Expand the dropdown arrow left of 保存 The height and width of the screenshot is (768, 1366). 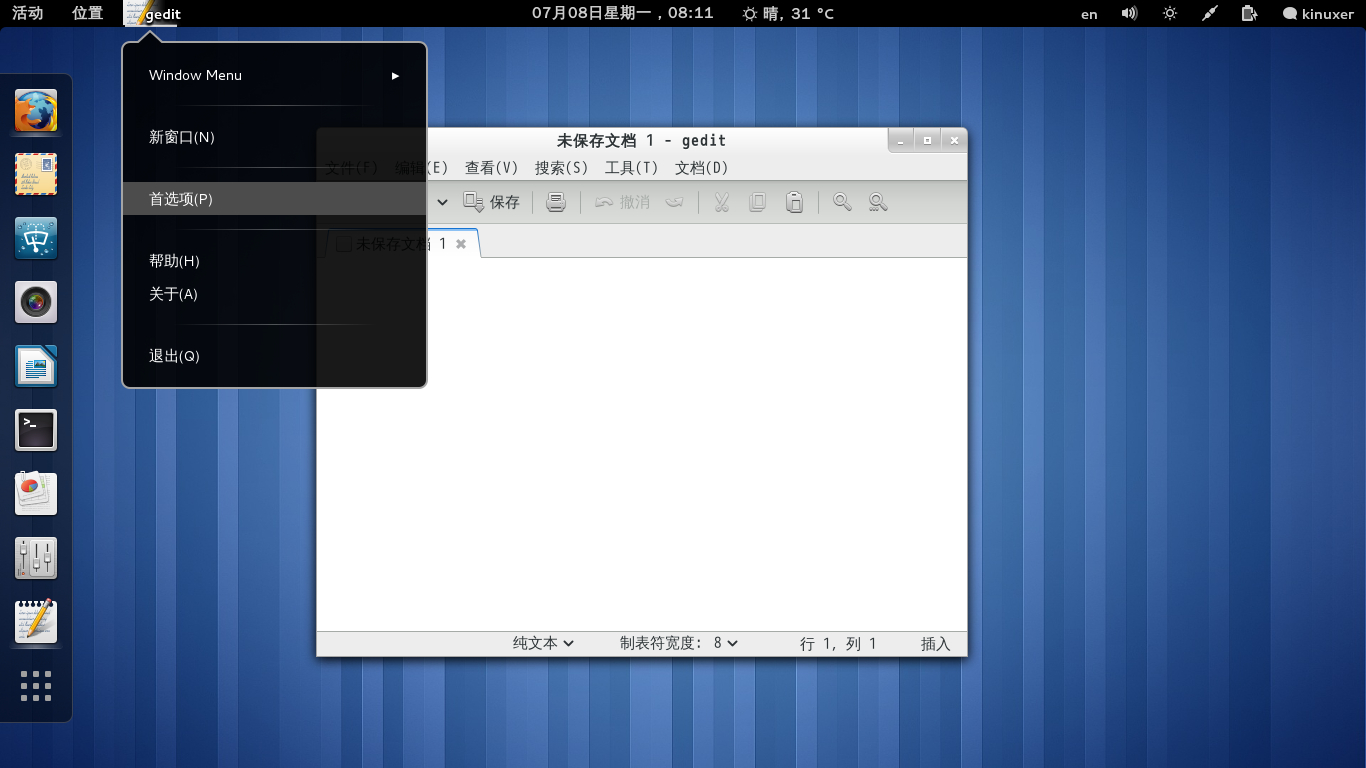click(x=442, y=202)
